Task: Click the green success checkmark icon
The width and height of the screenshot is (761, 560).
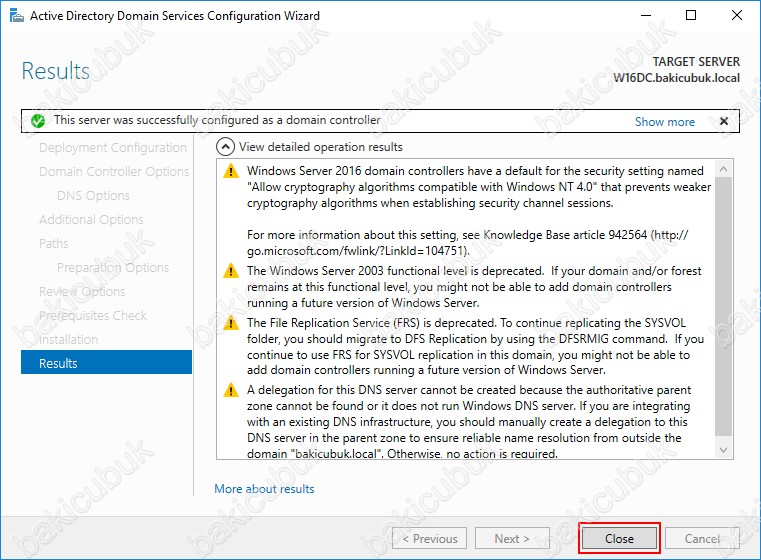Action: tap(38, 121)
